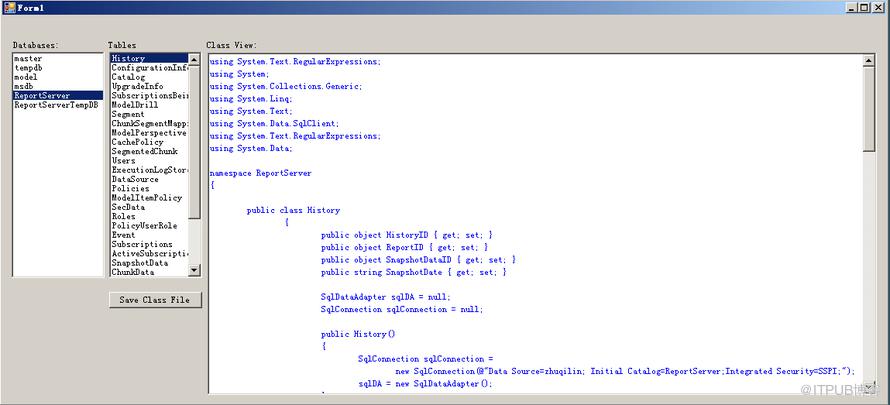The height and width of the screenshot is (405, 890).
Task: Click the 'public History()' constructor line
Action: [358, 334]
